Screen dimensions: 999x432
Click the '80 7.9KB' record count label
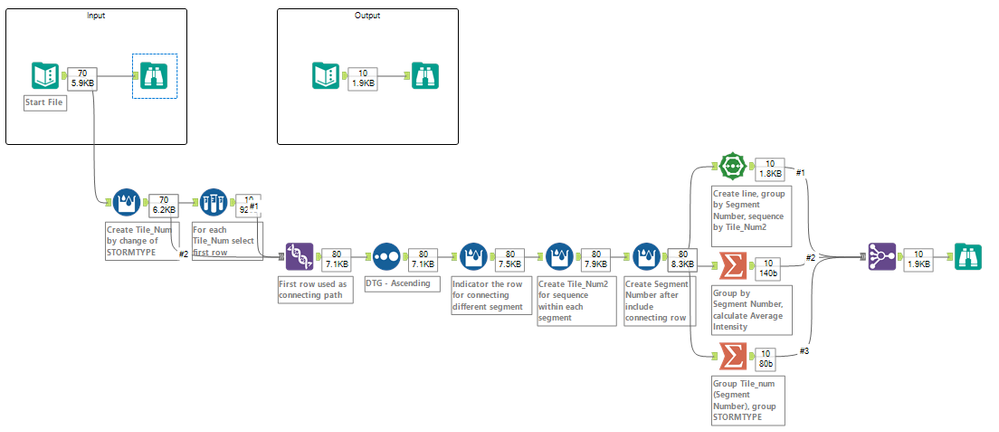[597, 259]
